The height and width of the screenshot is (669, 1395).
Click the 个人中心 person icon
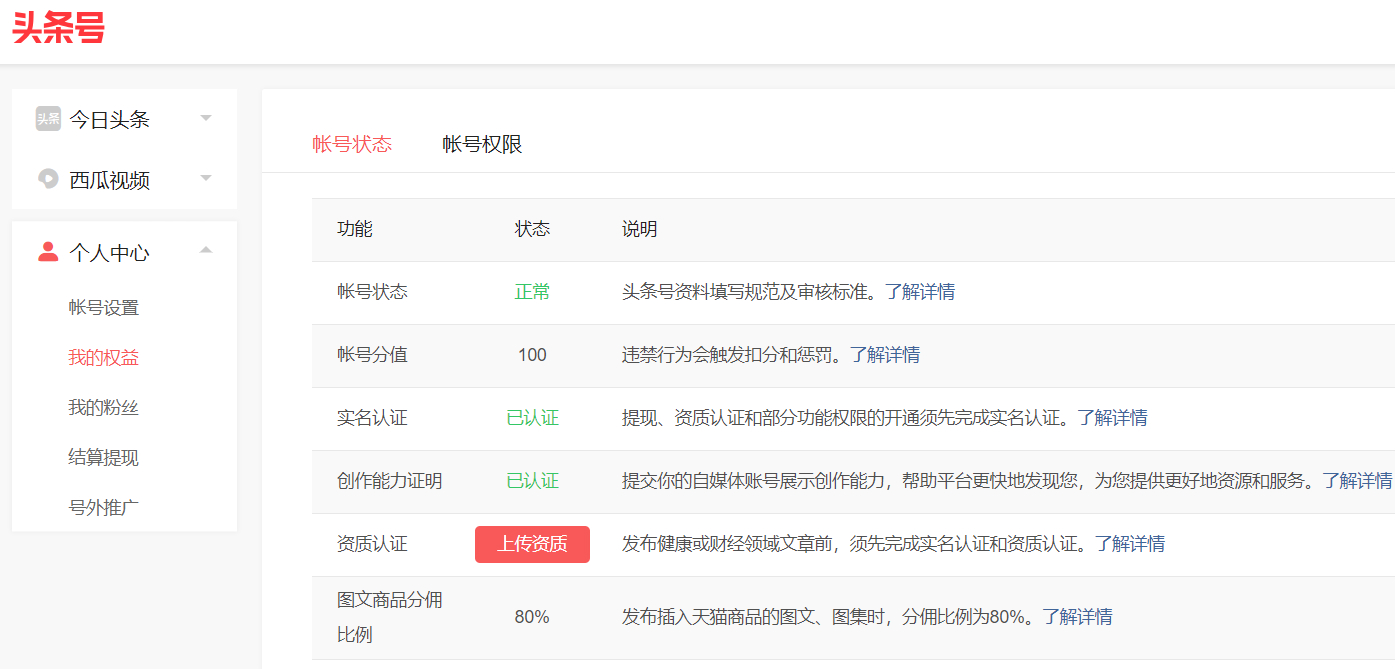coord(48,252)
